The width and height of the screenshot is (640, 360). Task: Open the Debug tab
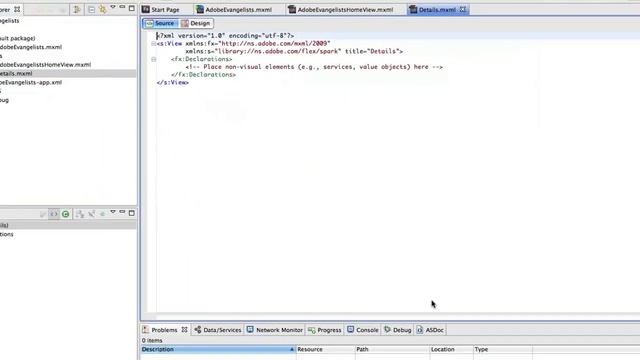[x=398, y=330]
